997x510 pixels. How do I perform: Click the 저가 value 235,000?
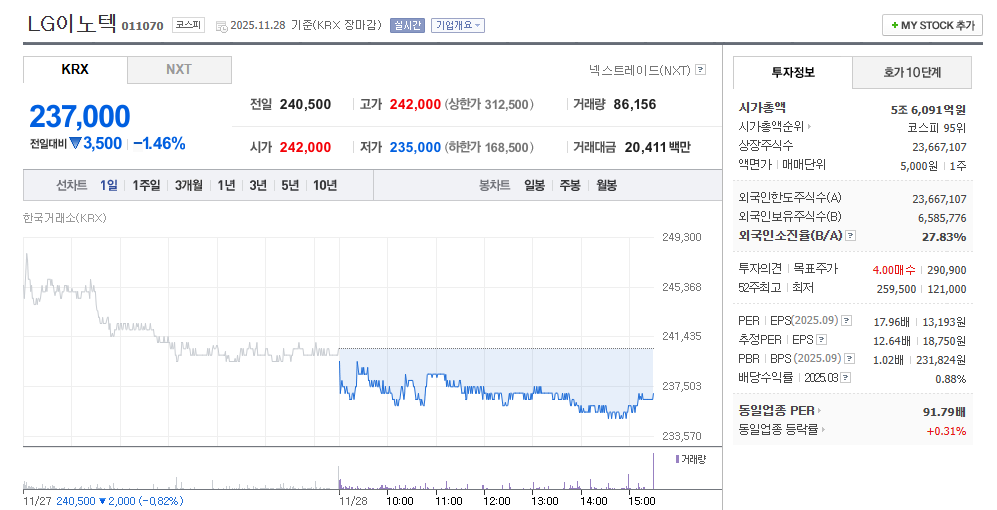point(415,148)
